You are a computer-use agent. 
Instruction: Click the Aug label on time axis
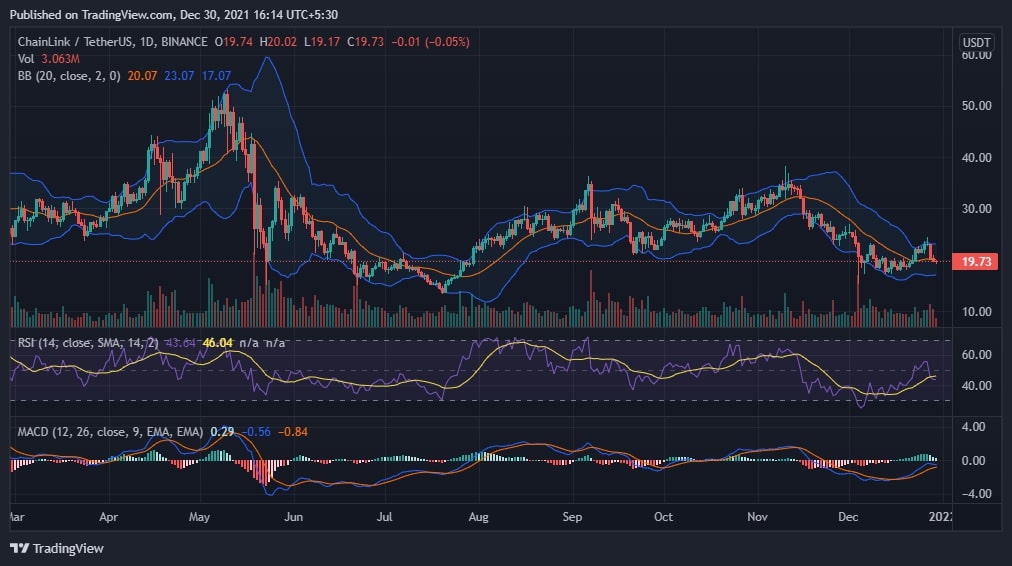point(479,517)
